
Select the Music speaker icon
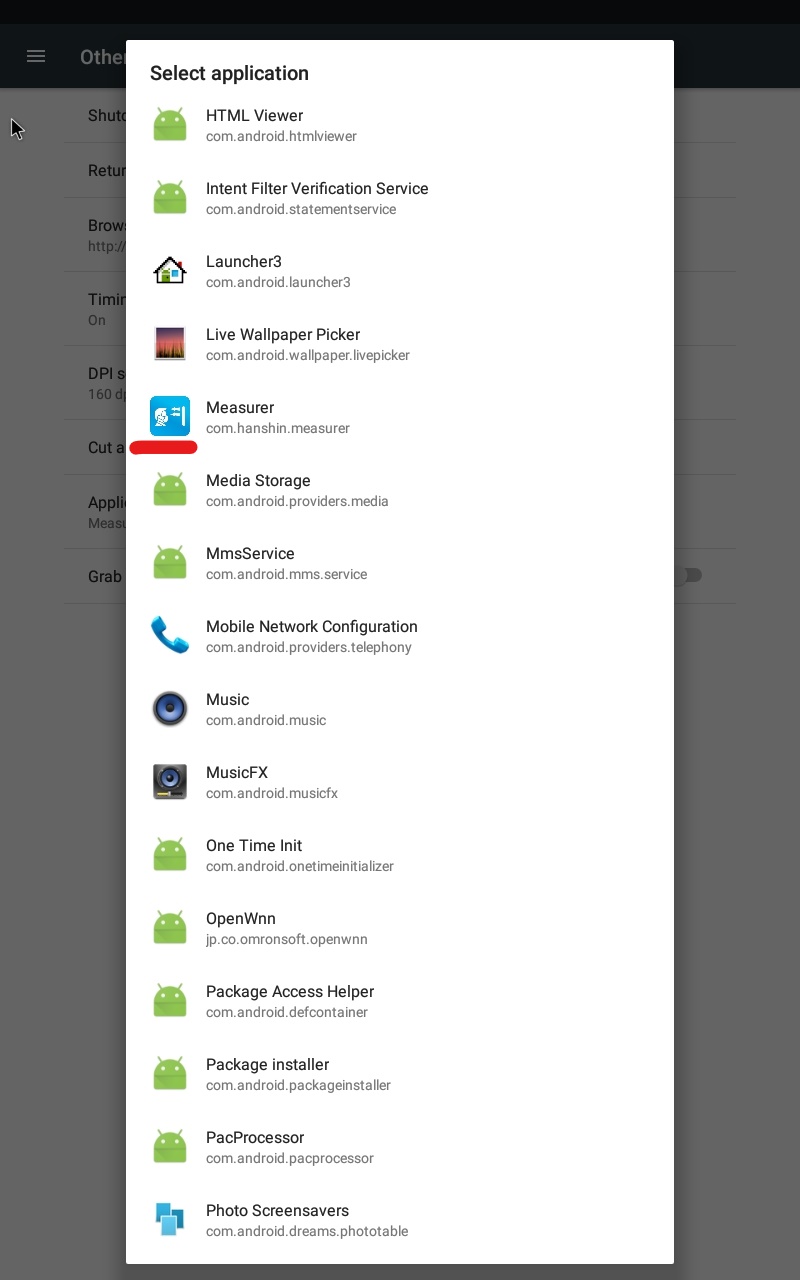click(170, 709)
